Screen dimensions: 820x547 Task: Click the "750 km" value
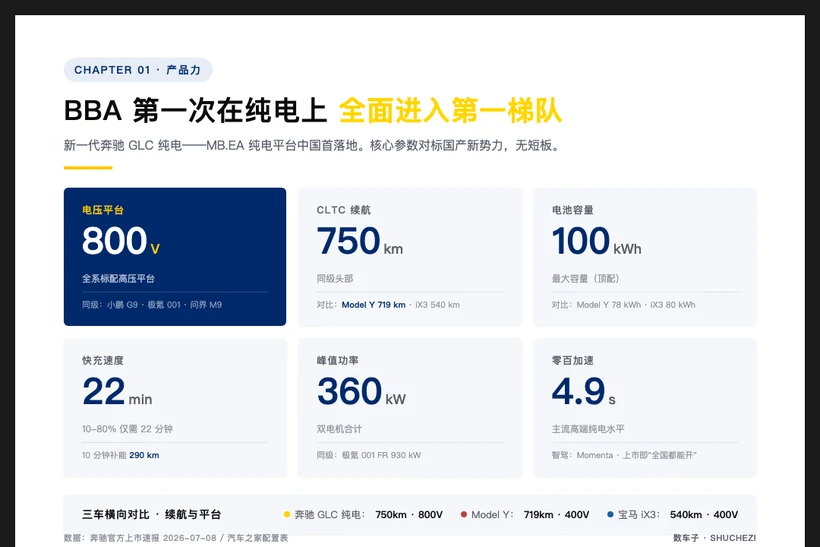(360, 241)
